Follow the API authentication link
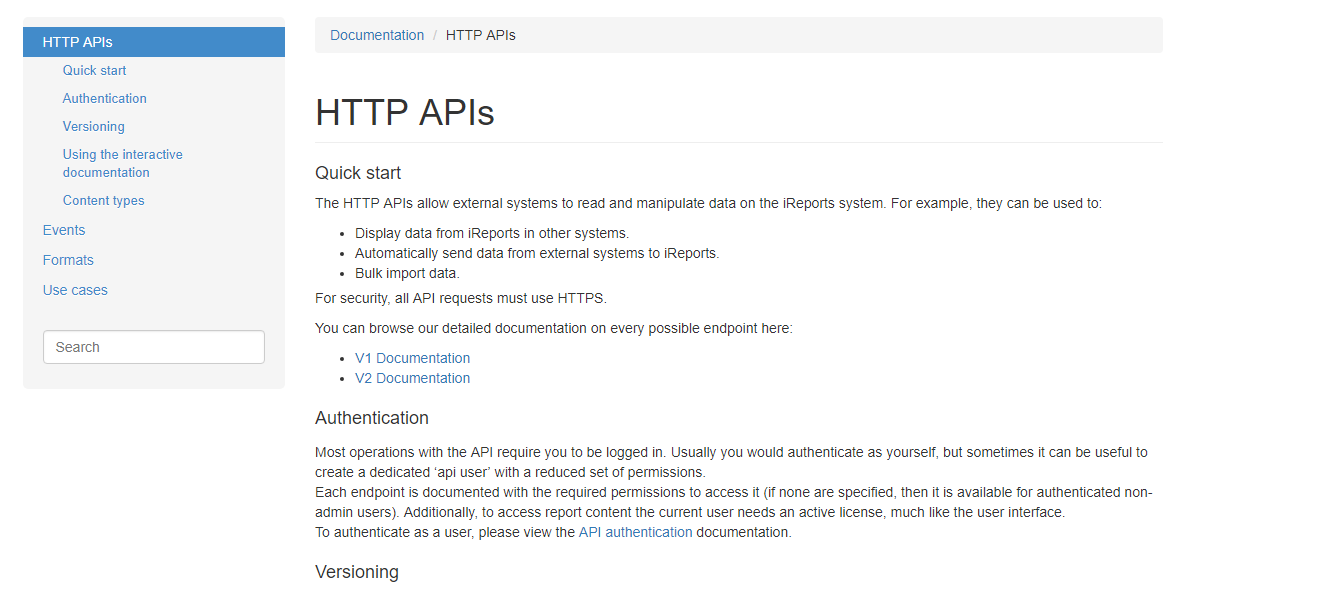Viewport: 1326px width, 596px height. pyautogui.click(x=634, y=531)
